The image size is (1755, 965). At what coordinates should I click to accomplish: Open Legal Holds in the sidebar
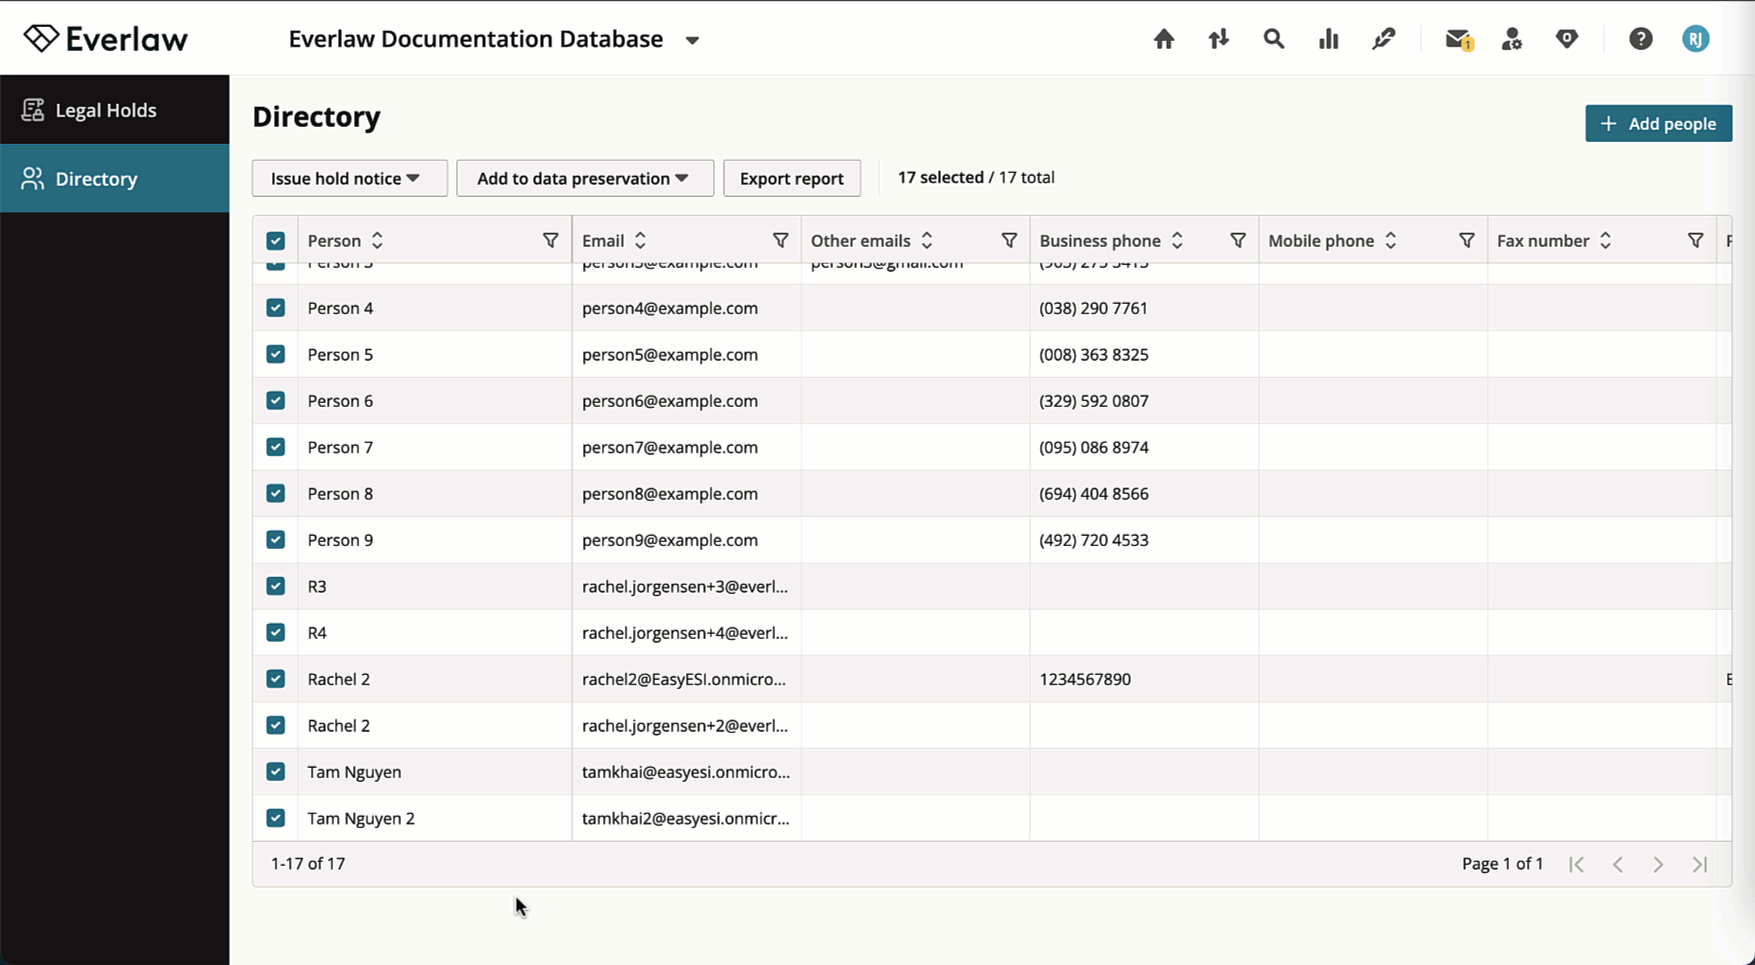tap(115, 110)
